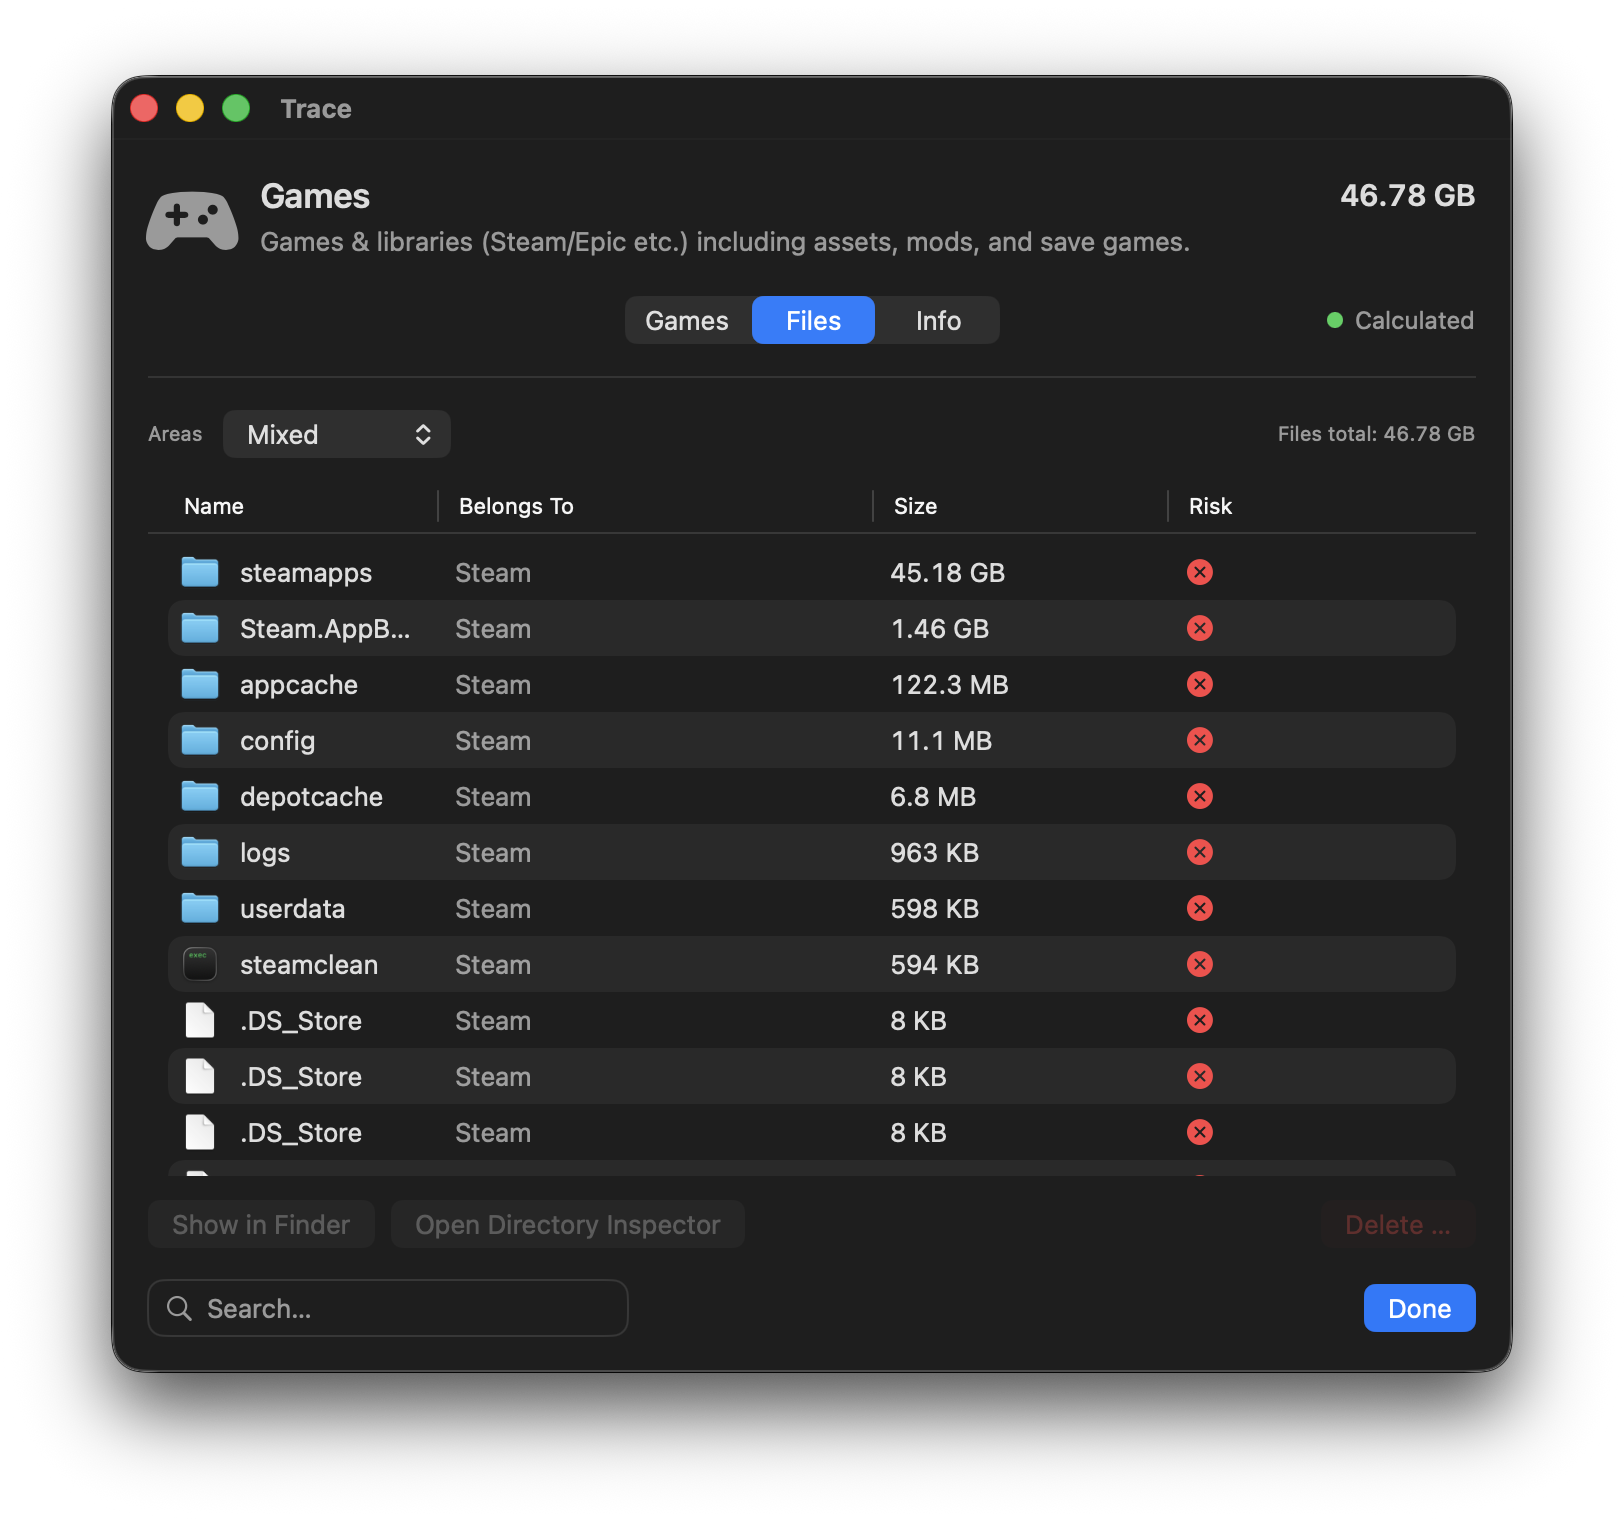Click the risk indicator in the config row
The image size is (1624, 1520).
pos(1199,740)
